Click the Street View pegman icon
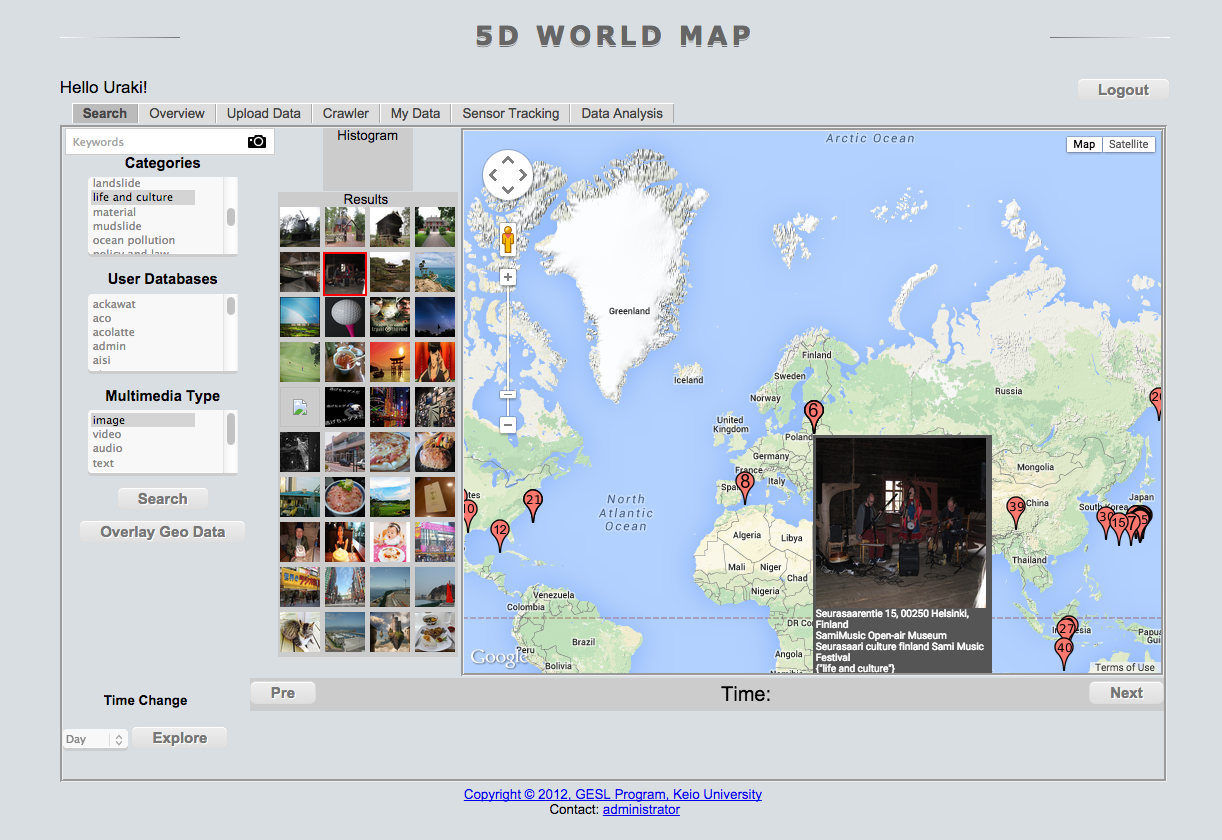The width and height of the screenshot is (1222, 840). (508, 239)
